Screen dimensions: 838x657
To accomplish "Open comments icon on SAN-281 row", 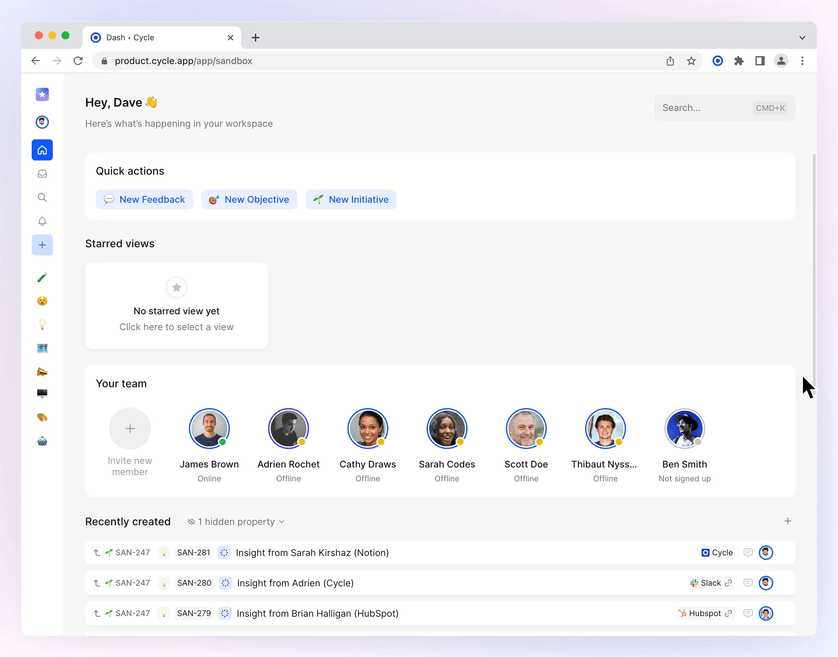I will click(x=748, y=552).
